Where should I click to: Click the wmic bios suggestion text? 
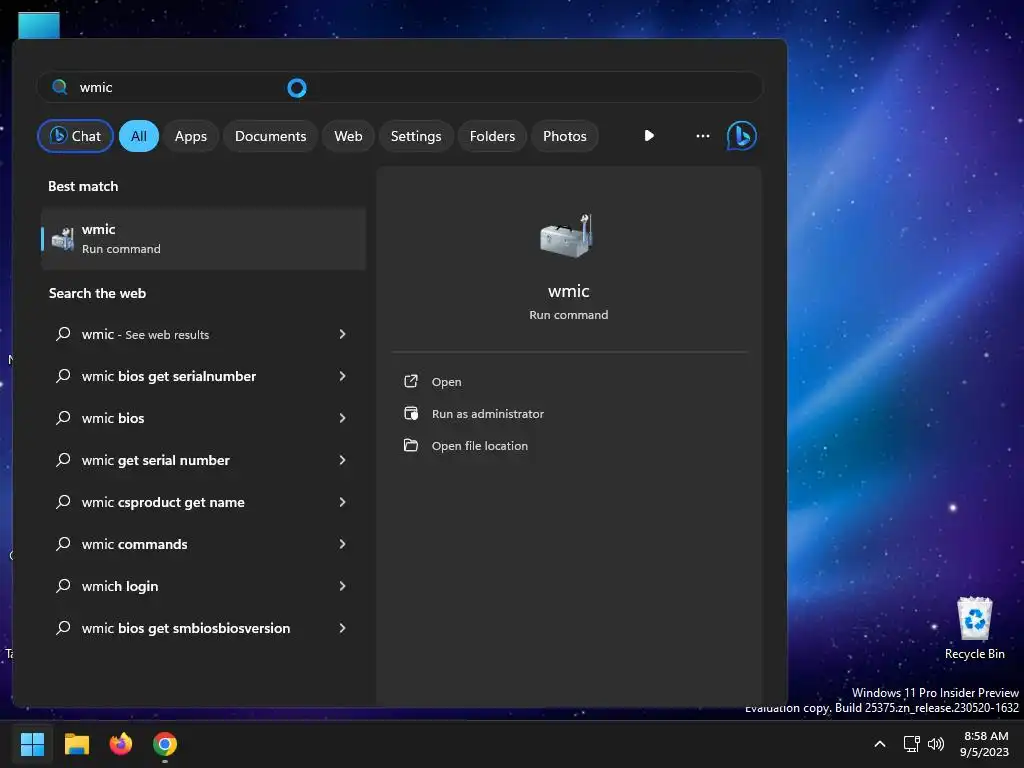pyautogui.click(x=112, y=418)
